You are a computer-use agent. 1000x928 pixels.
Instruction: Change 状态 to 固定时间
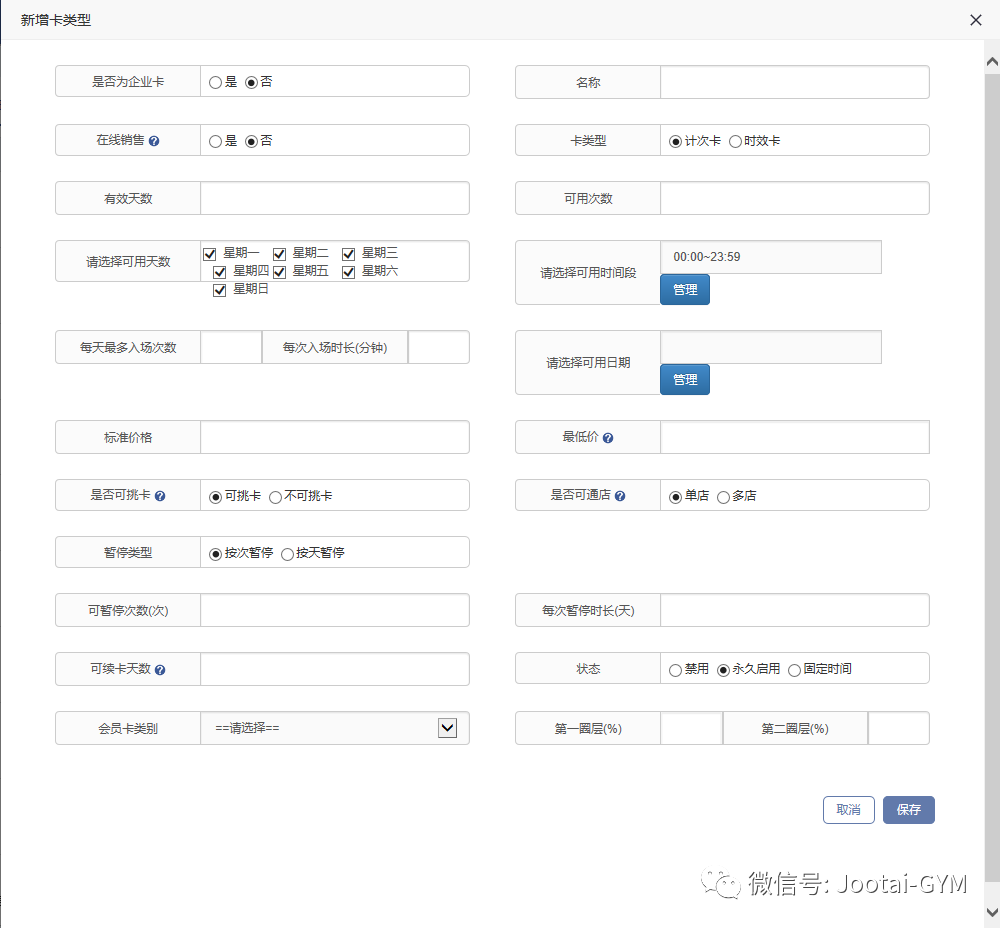(795, 668)
